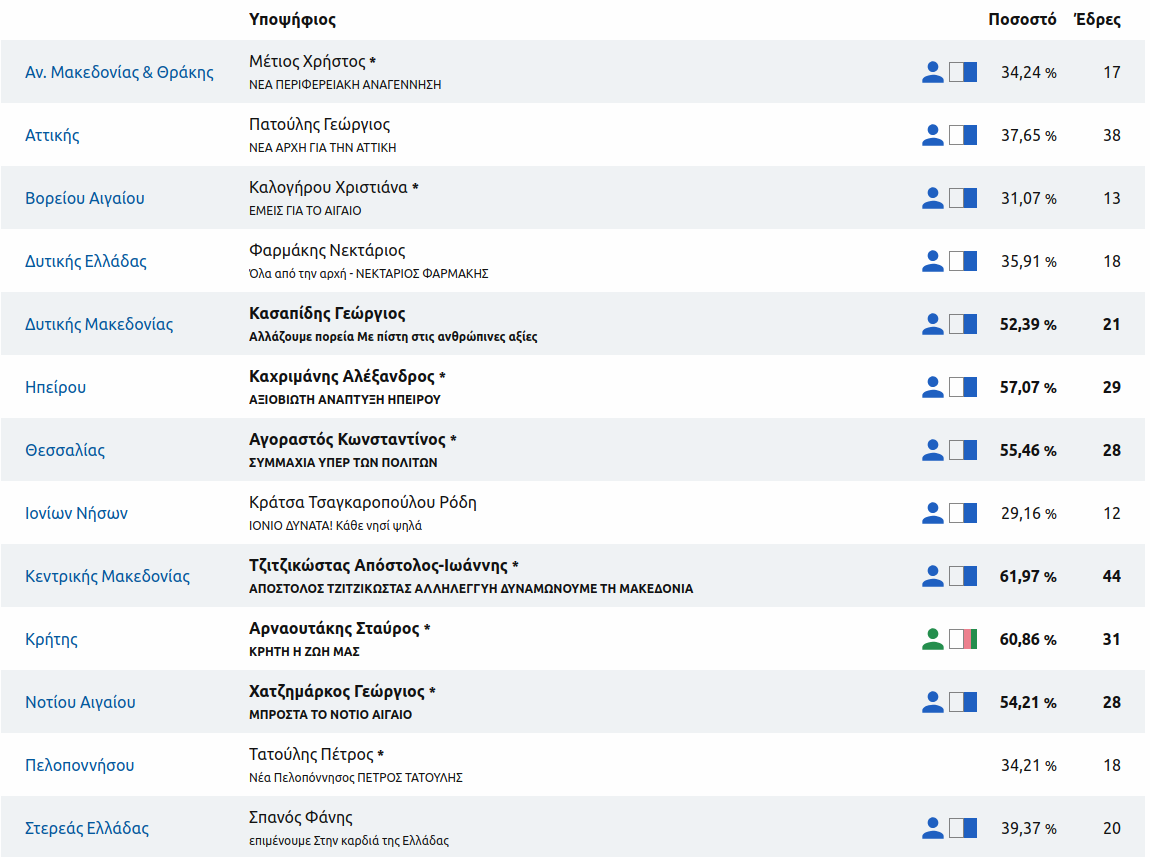Click the blue party color bar for Πατούλης Γεώργιος

pos(963,135)
